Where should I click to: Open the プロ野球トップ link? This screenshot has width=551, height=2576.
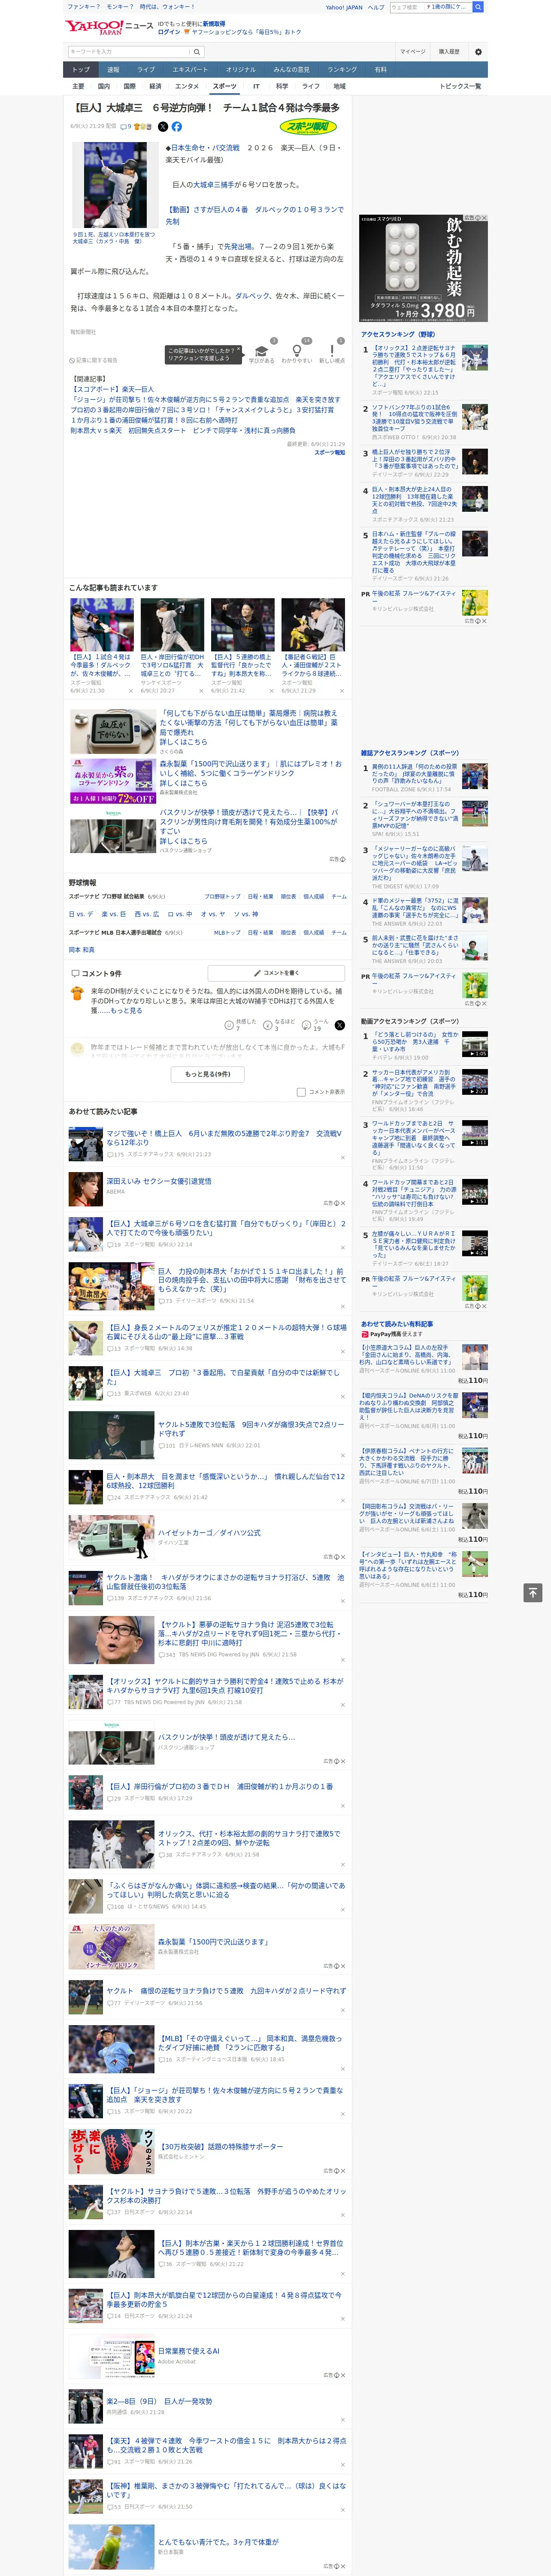point(222,896)
